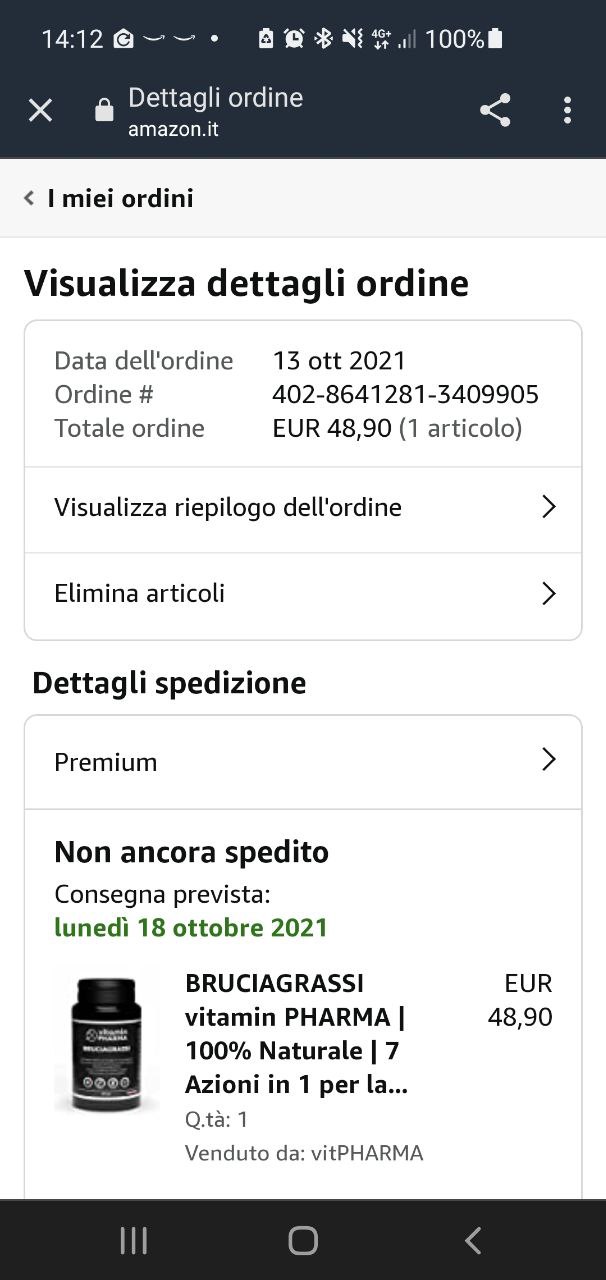Expand 'Elimina articoli' chevron arrow

(548, 594)
